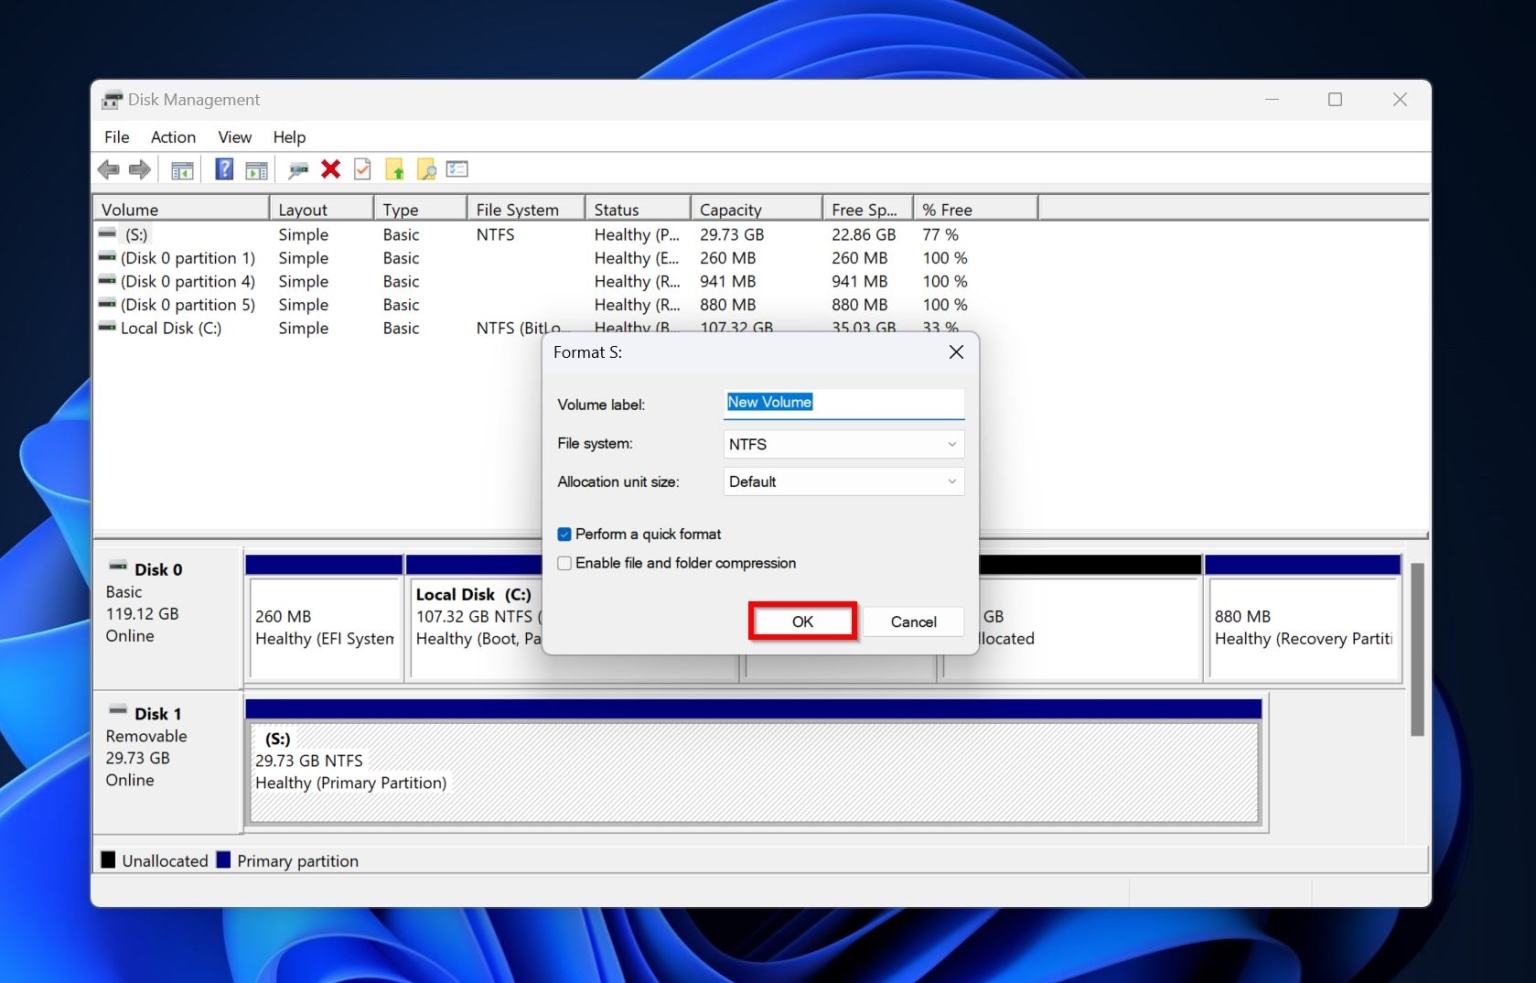
Task: Enable file and folder compression
Action: click(564, 563)
